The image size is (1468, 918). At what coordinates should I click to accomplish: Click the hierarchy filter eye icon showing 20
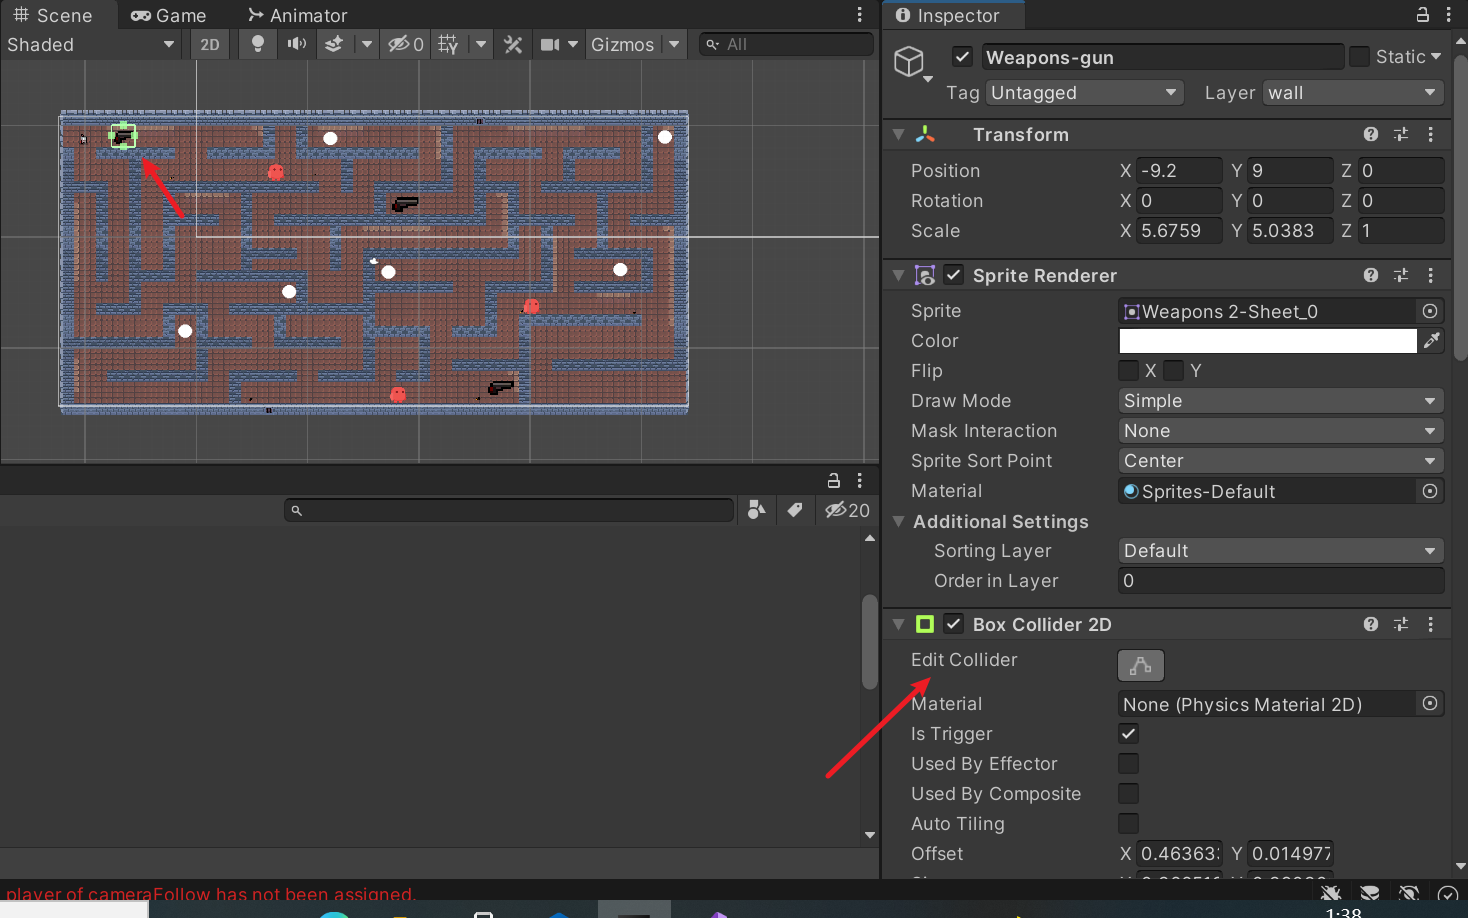pyautogui.click(x=846, y=510)
